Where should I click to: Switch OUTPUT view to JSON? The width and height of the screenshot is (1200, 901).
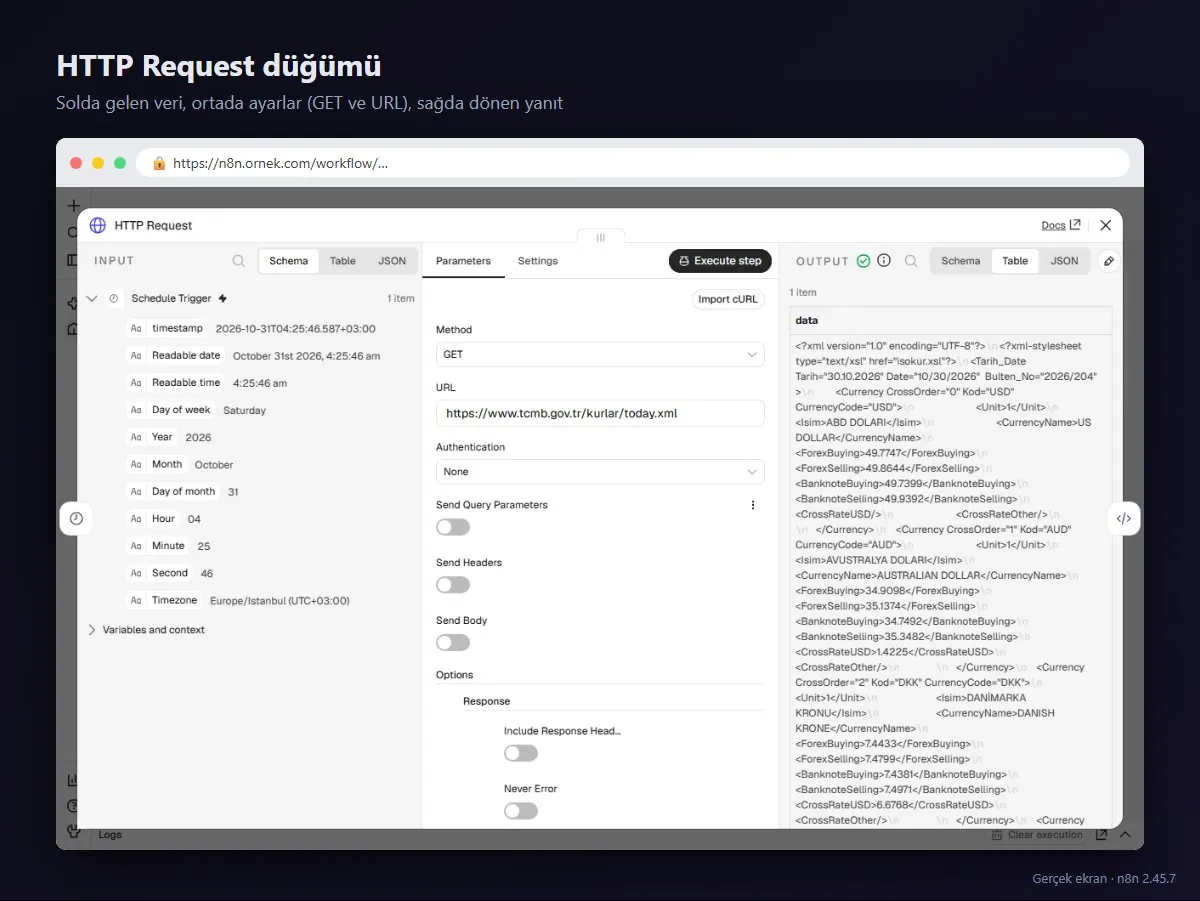[x=1064, y=261]
